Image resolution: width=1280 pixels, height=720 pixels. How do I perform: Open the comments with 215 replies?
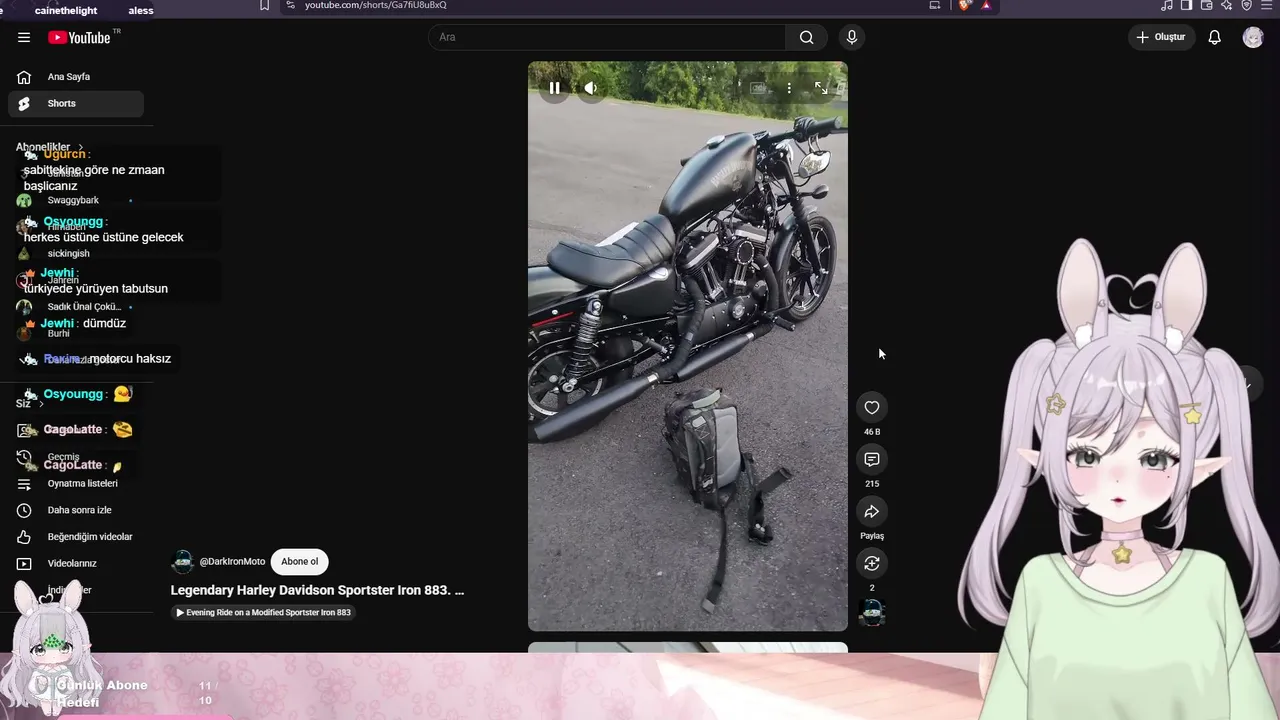(x=872, y=459)
